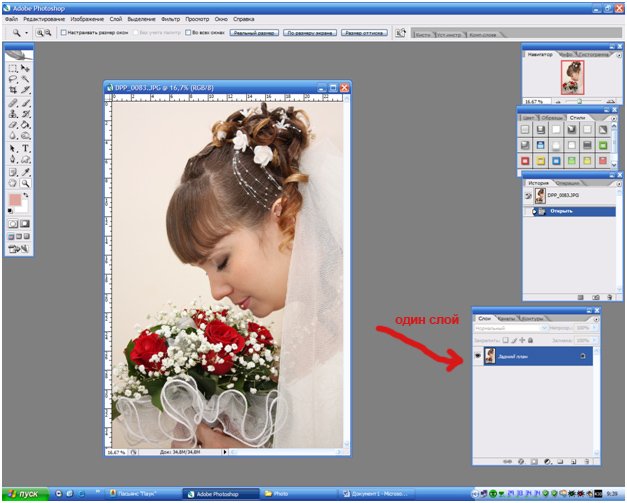Screen dimensions: 627x503
Task: Enable the 'Настраивать размер окон' checkbox
Action: pos(65,33)
